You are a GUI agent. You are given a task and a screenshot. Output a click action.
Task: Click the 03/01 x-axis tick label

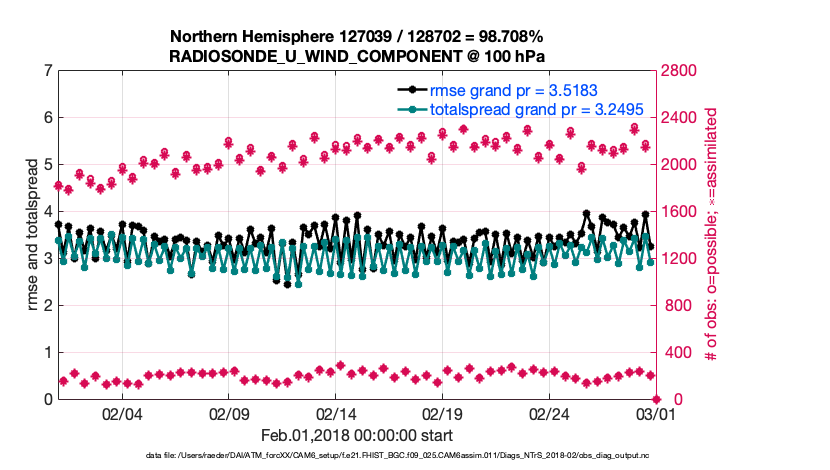655,414
